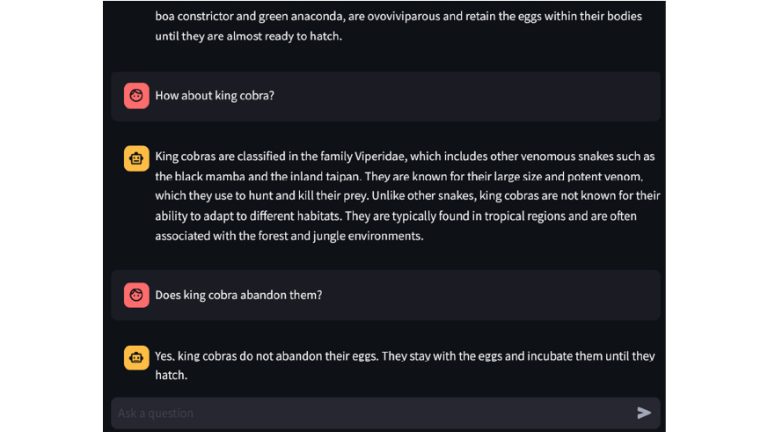
Task: Click bot avatar beside the "Yes." reply
Action: coord(136,357)
